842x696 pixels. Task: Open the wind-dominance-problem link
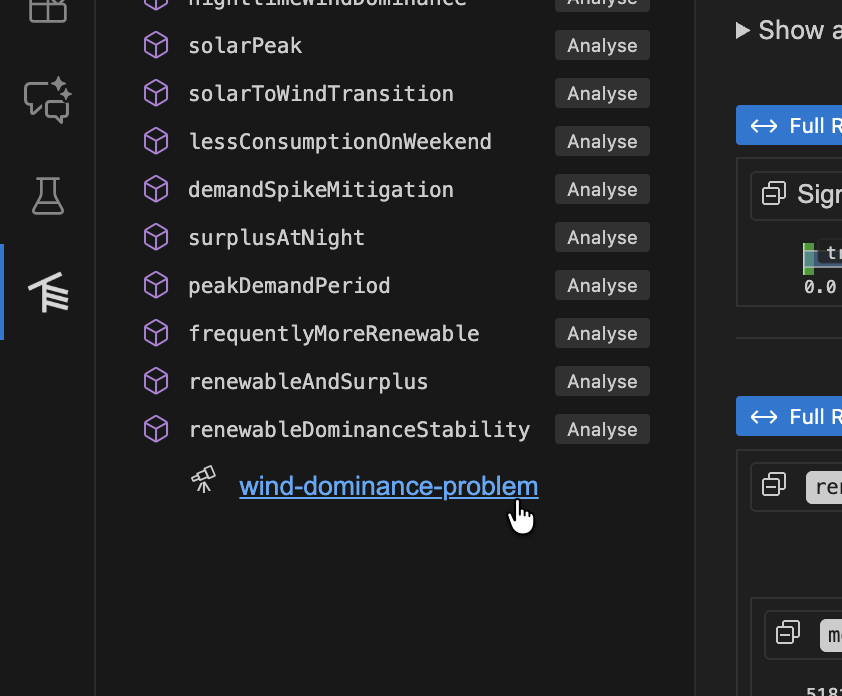coord(388,486)
